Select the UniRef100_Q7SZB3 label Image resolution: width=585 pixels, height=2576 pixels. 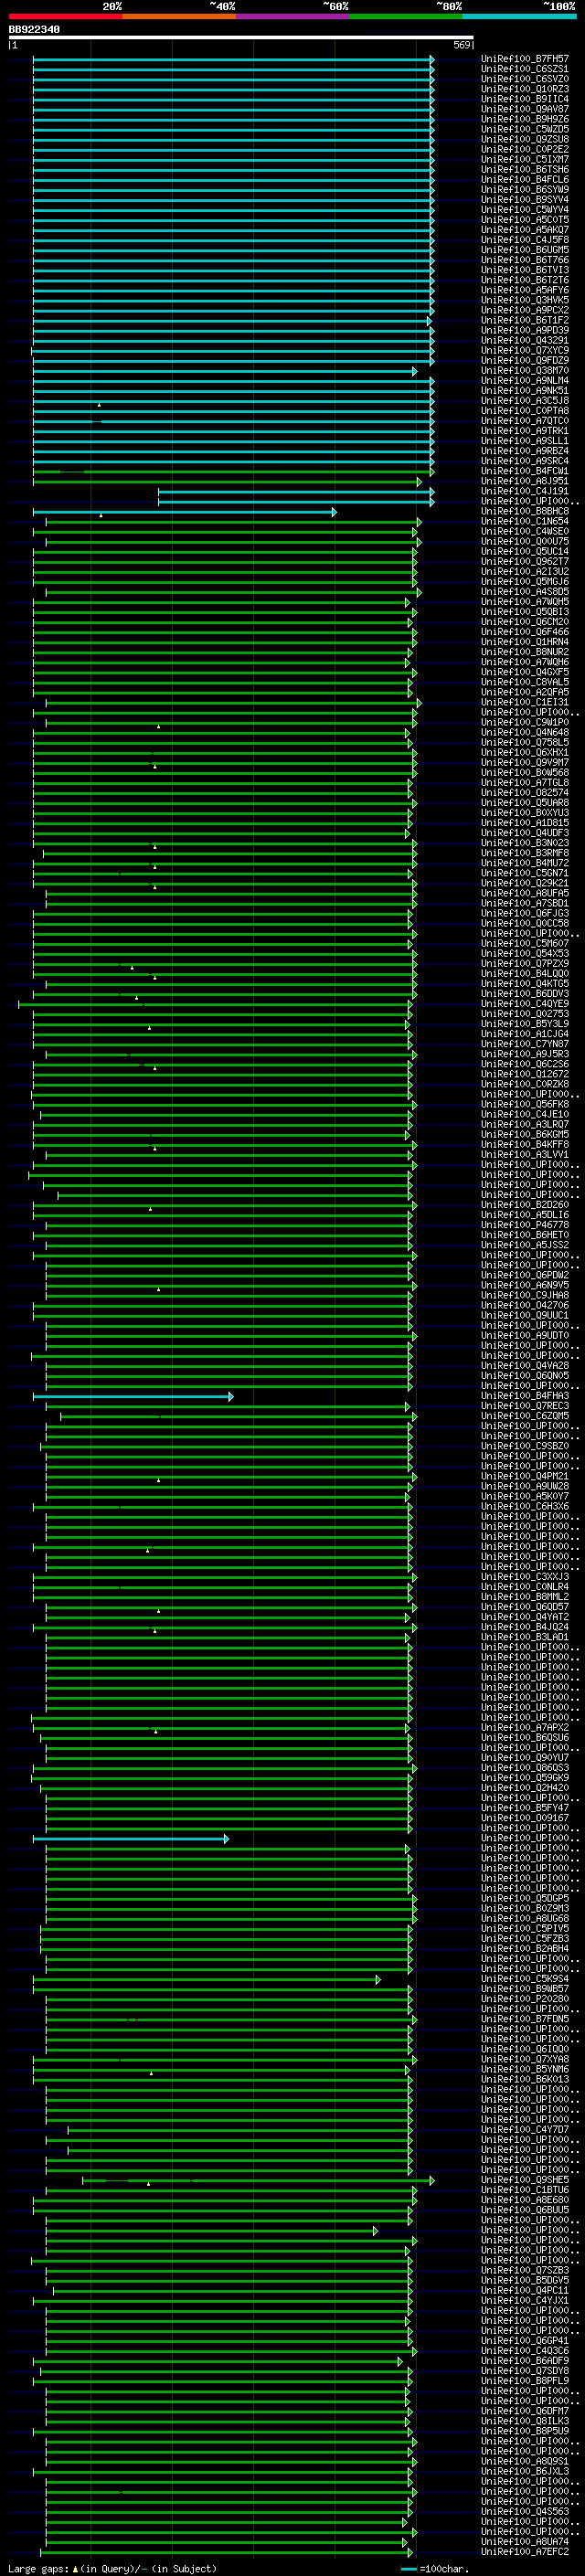[x=525, y=2271]
